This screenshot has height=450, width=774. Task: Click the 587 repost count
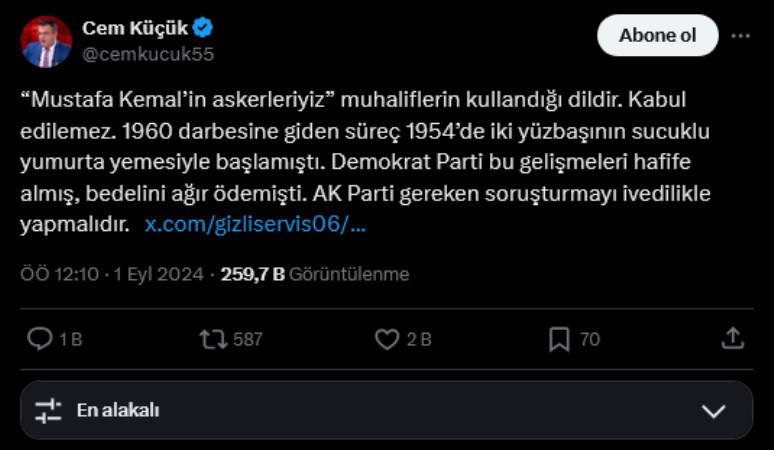247,339
